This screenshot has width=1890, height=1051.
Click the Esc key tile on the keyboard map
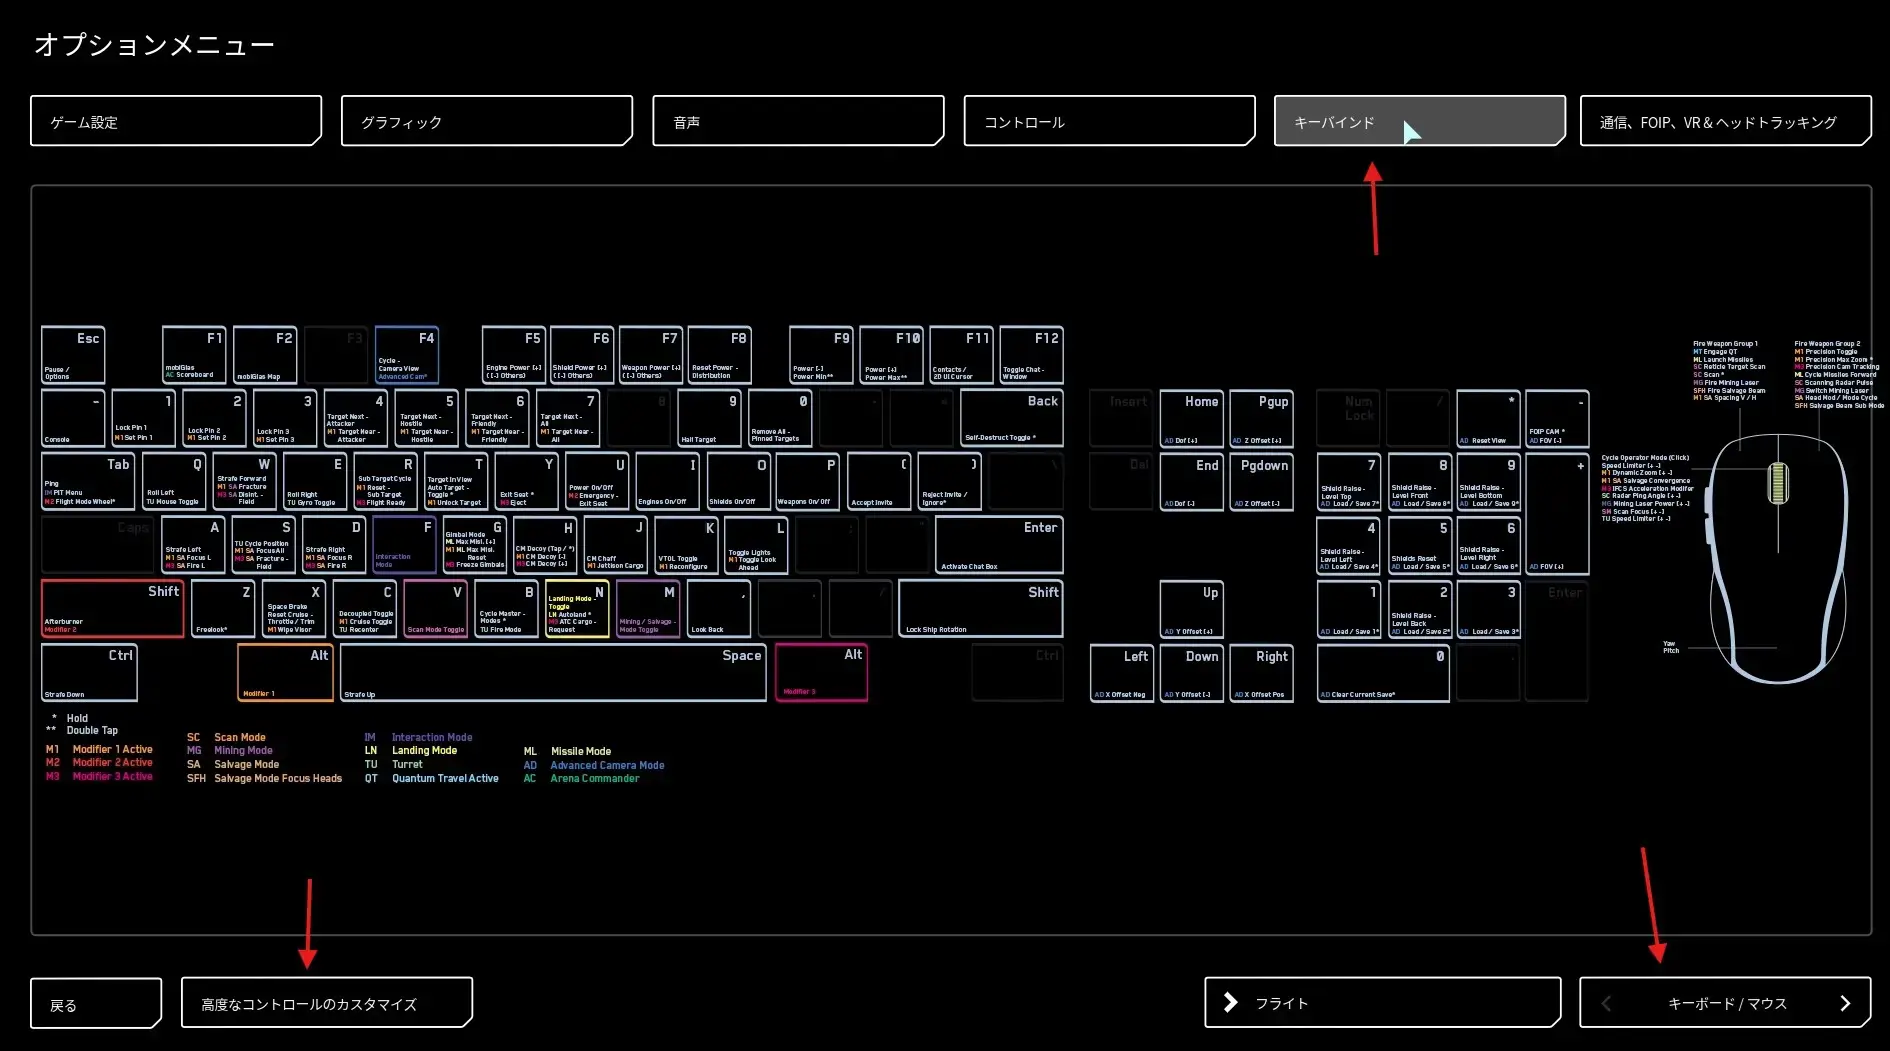73,355
